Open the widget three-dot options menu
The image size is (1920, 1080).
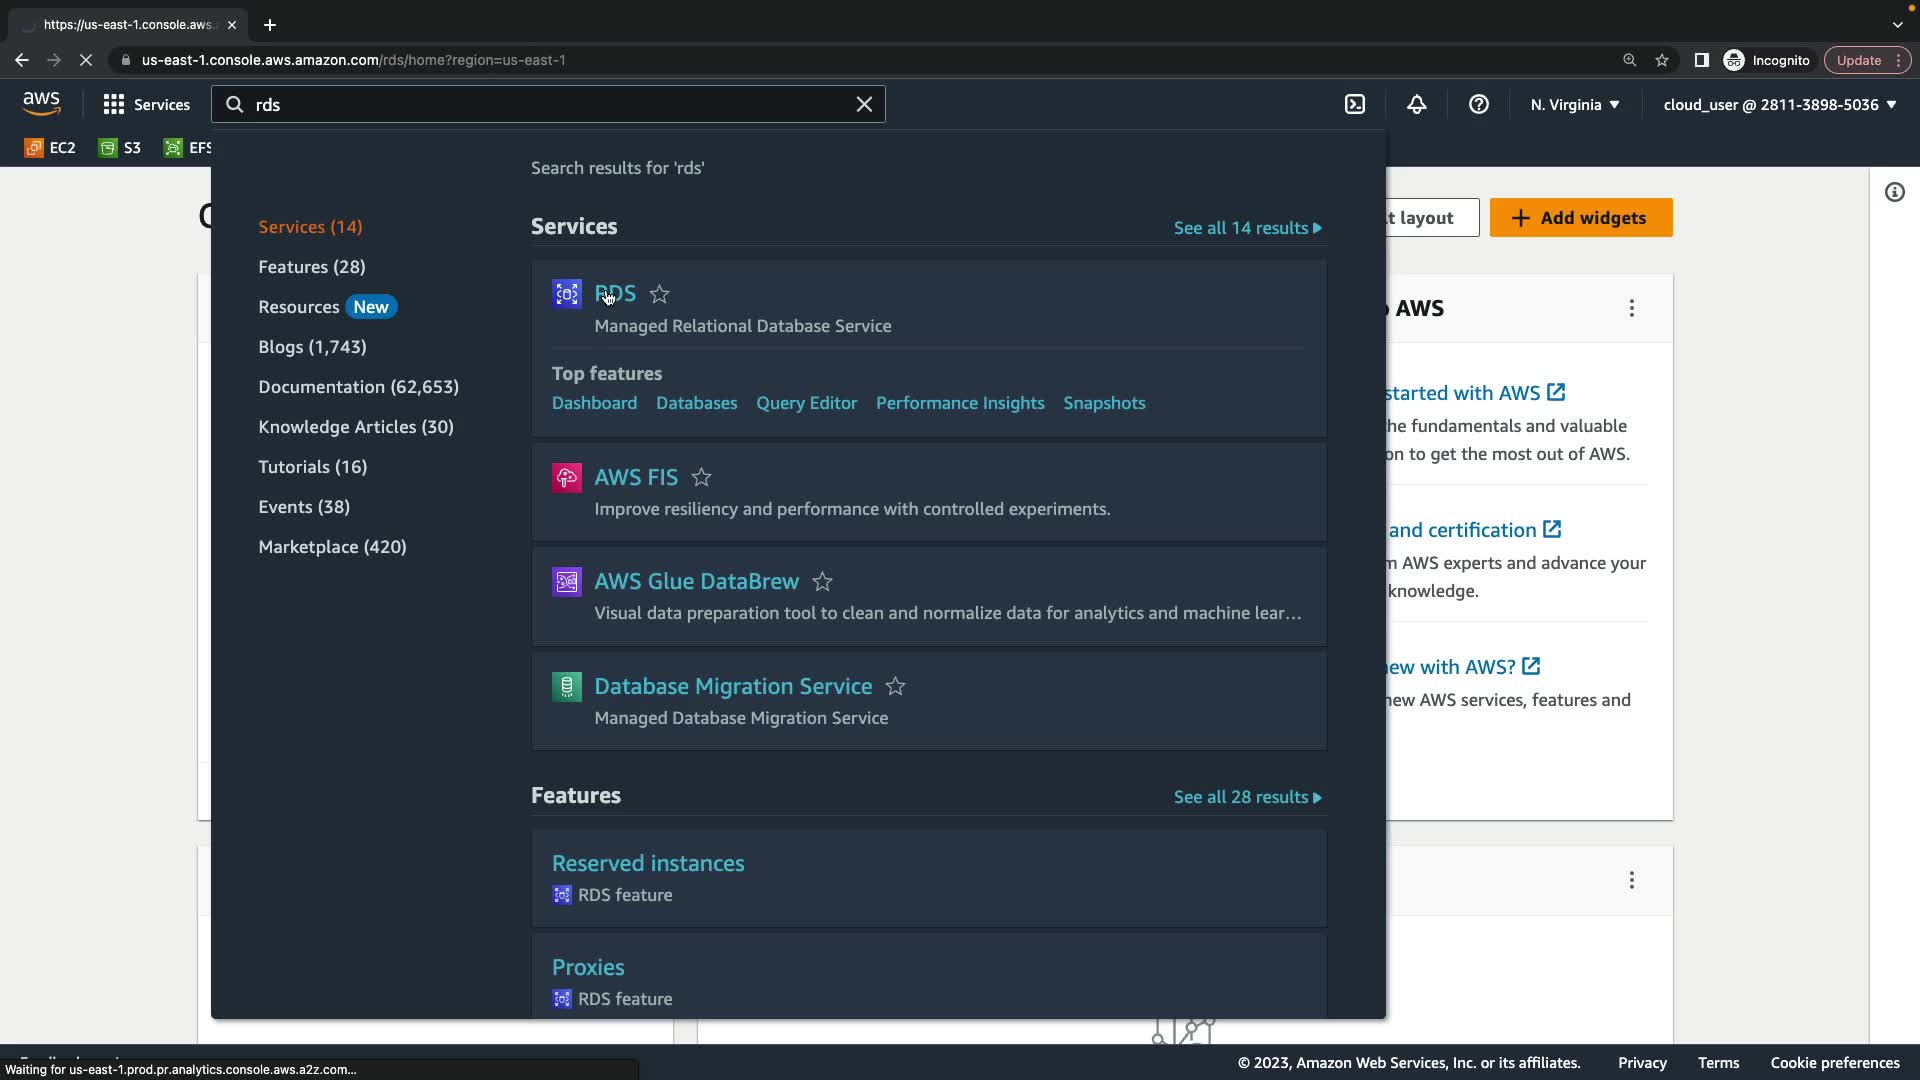pos(1631,308)
